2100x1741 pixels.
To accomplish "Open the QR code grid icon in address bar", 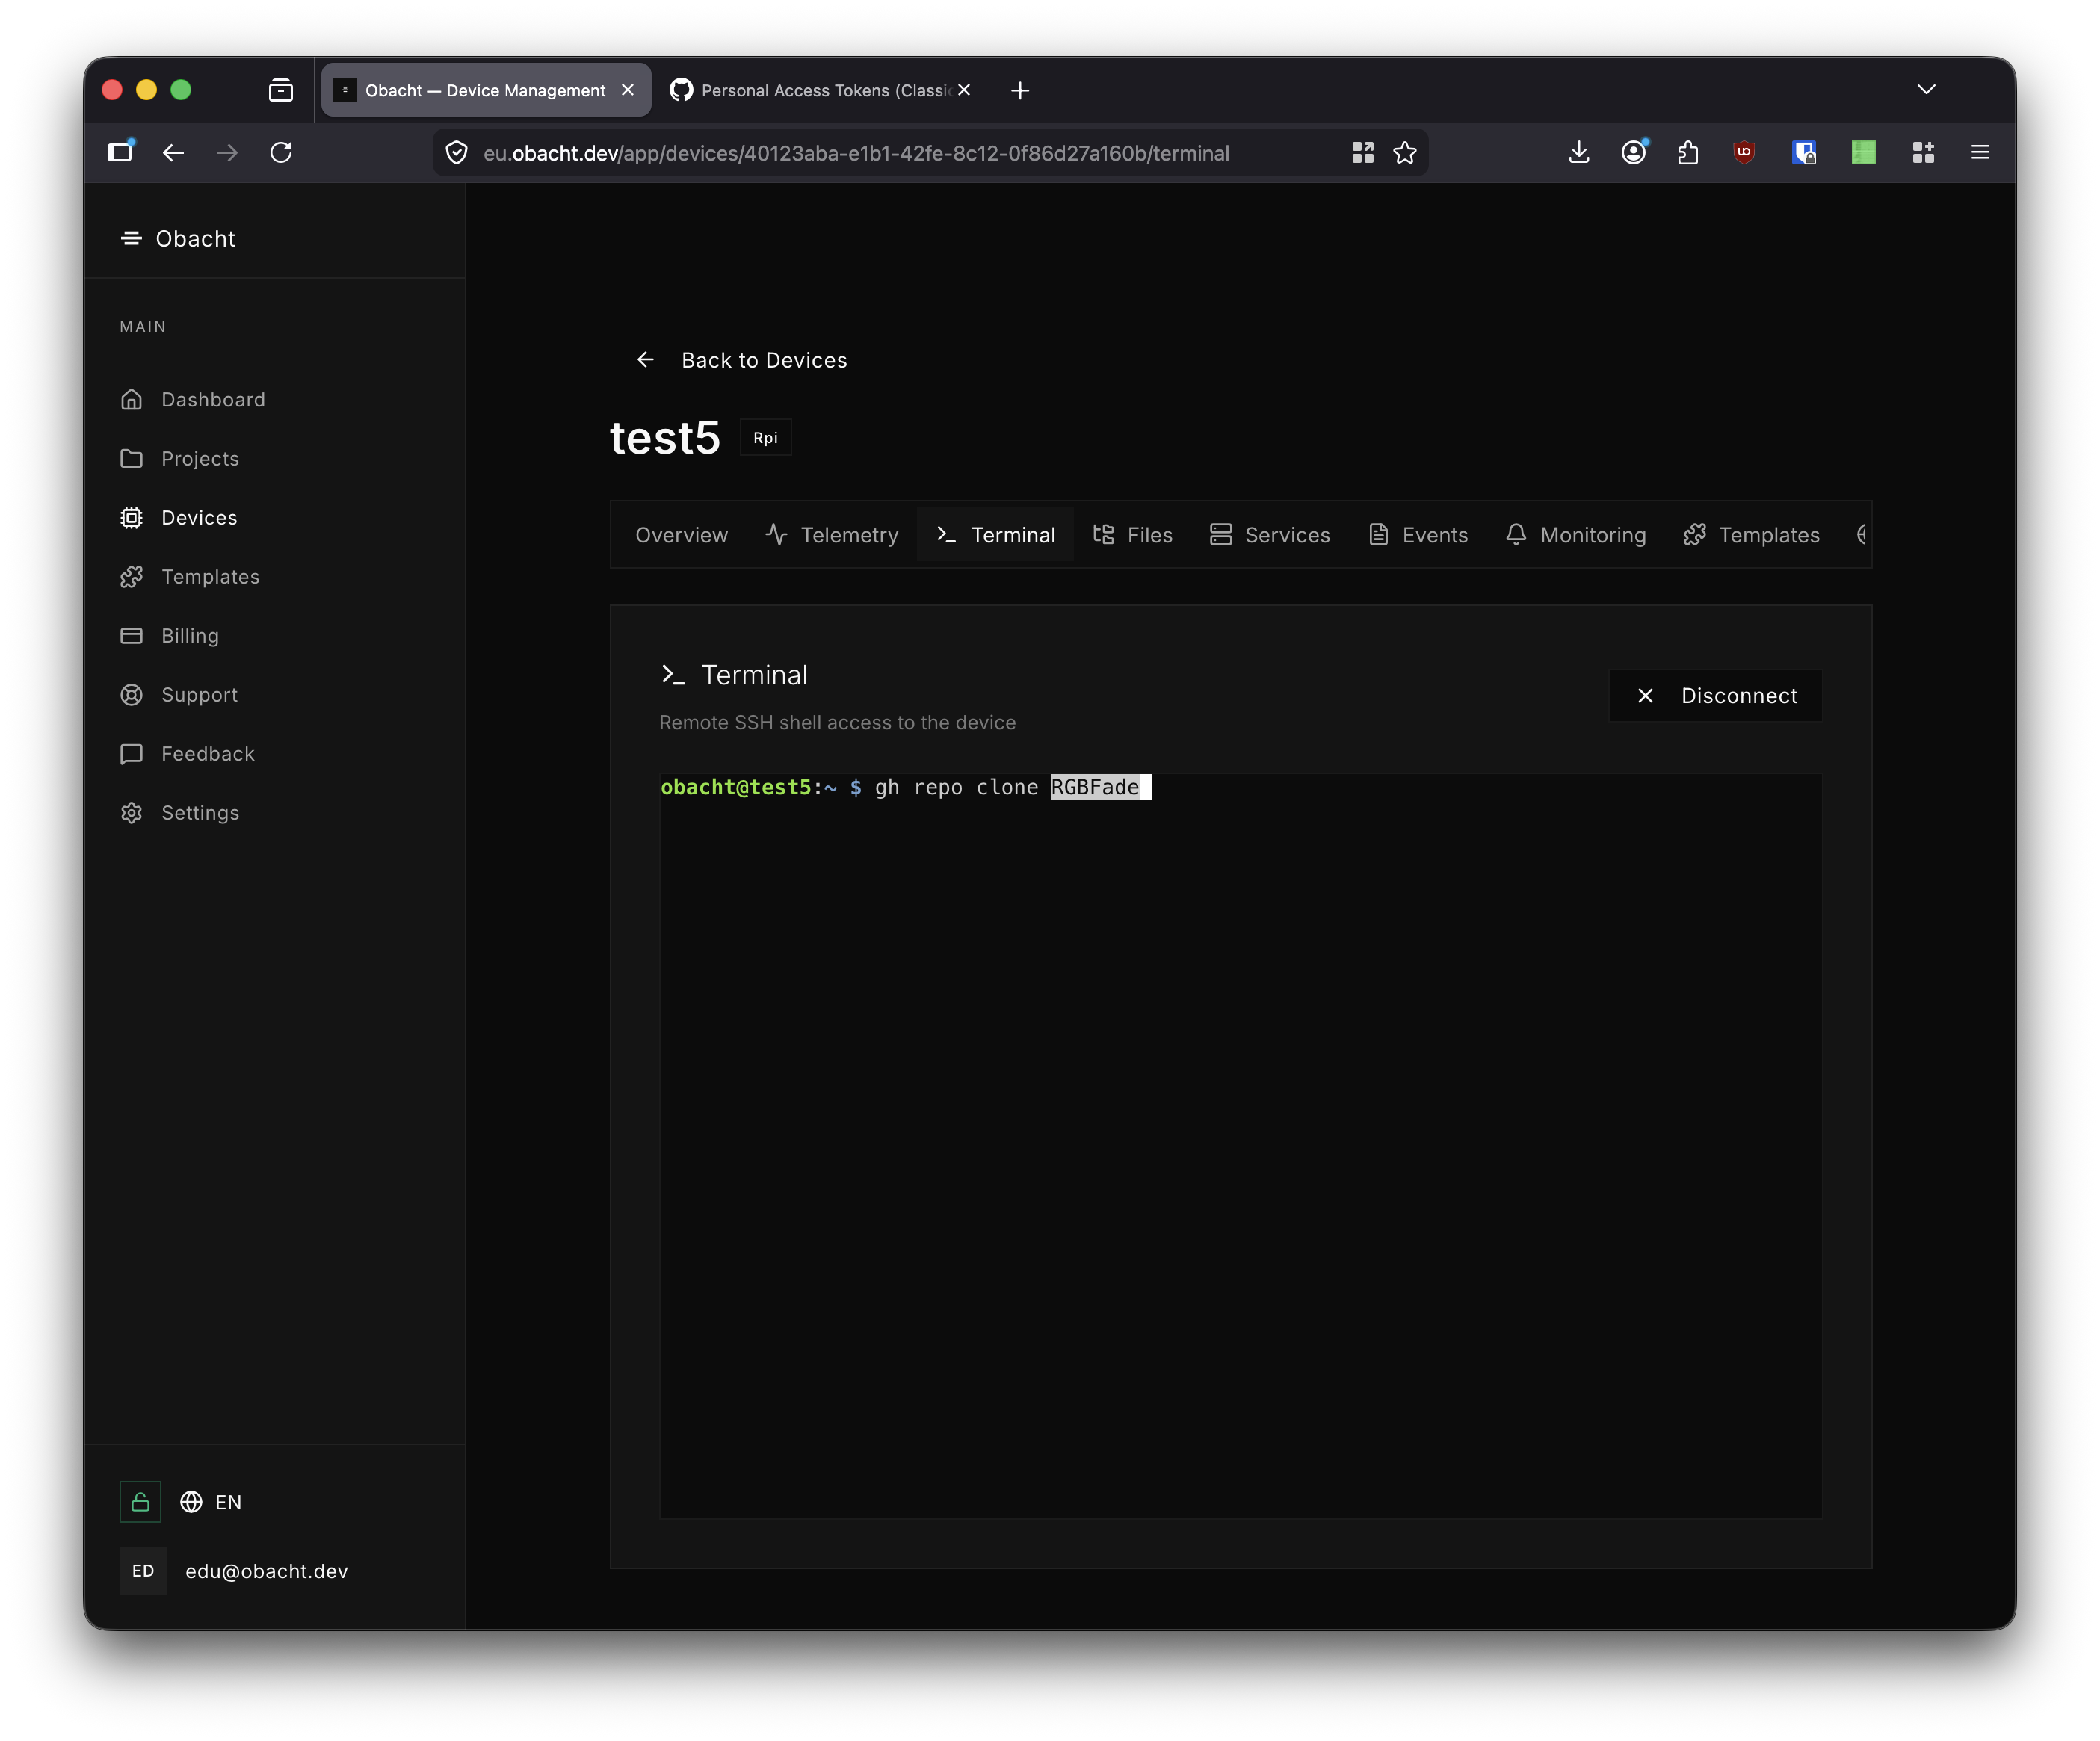I will coord(1362,153).
